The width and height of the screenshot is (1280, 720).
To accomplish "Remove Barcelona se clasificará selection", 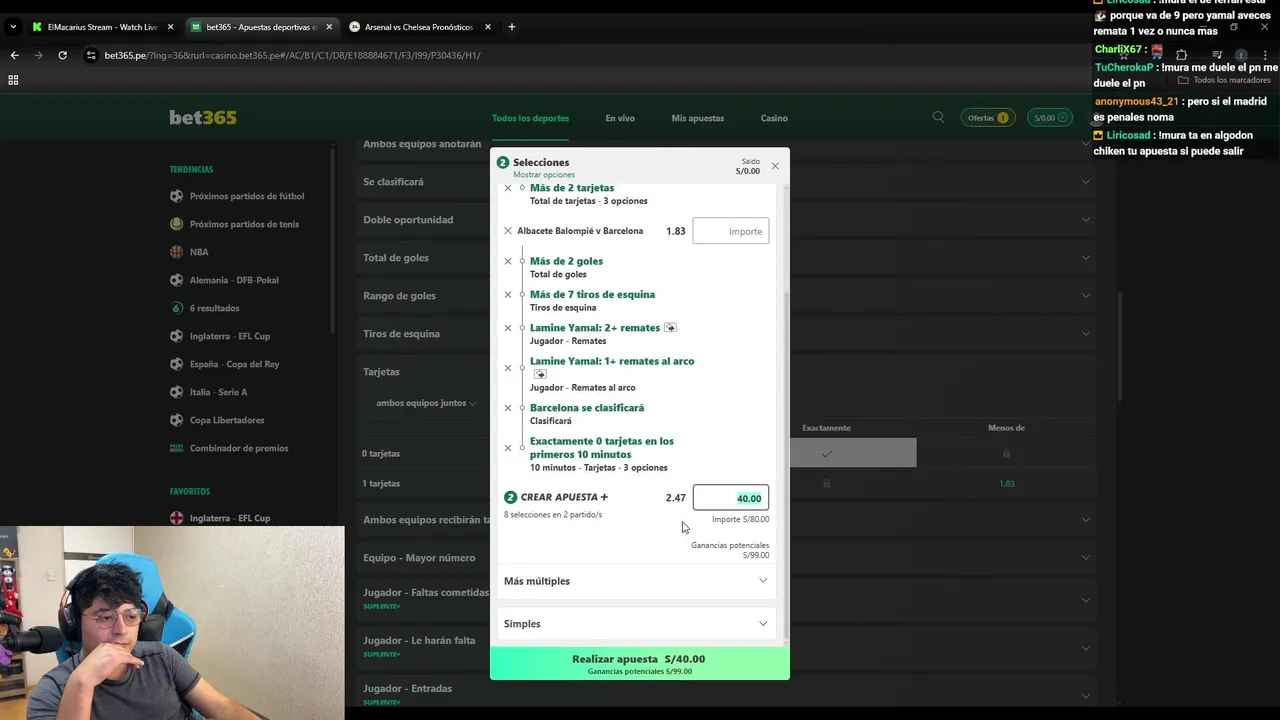I will pos(508,408).
